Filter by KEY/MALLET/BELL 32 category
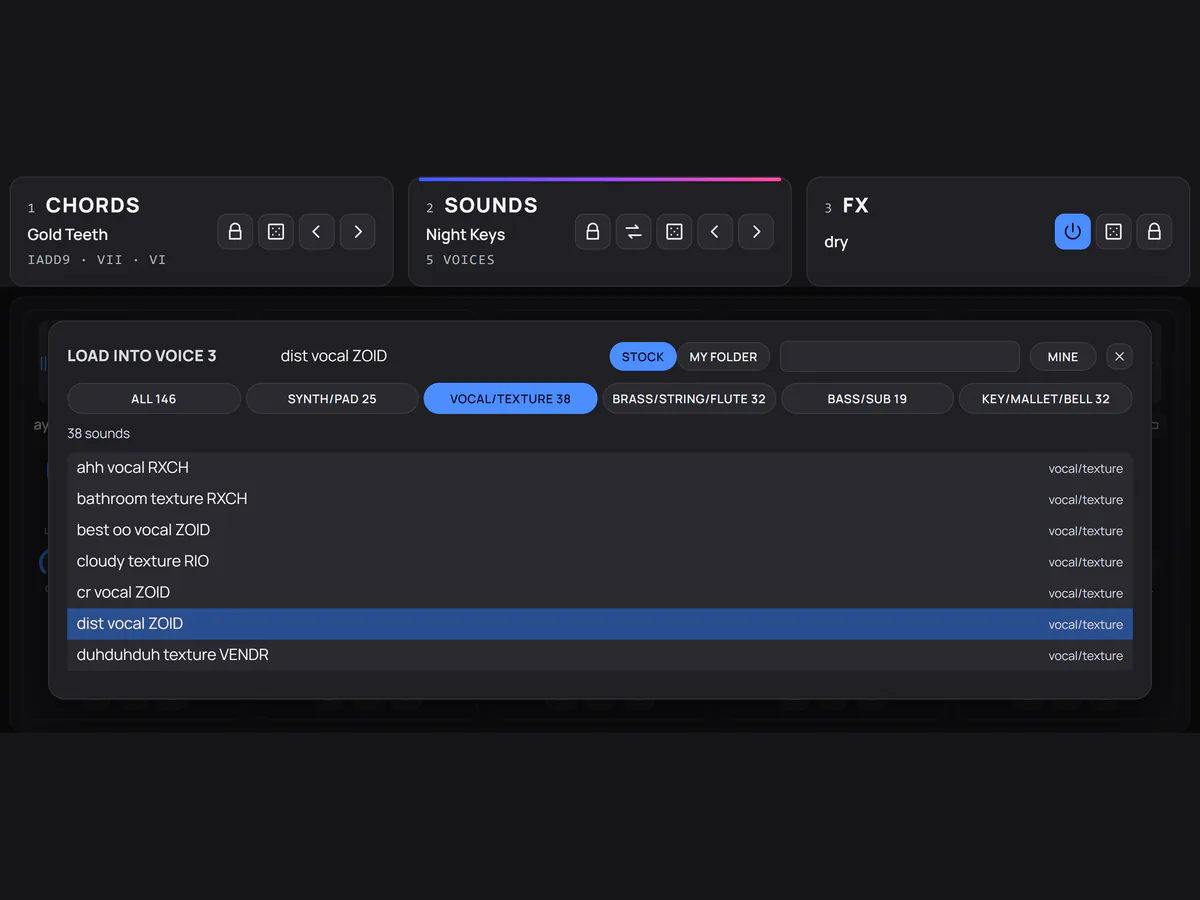The height and width of the screenshot is (900, 1200). [1046, 399]
